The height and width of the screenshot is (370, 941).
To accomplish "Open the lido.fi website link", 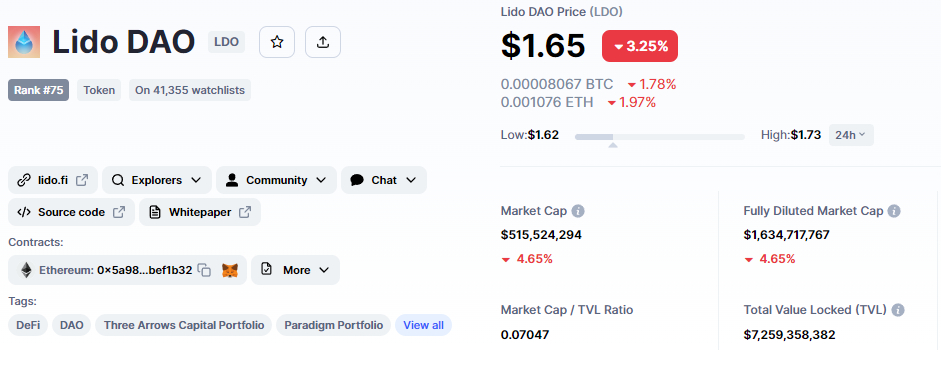I will [x=53, y=180].
